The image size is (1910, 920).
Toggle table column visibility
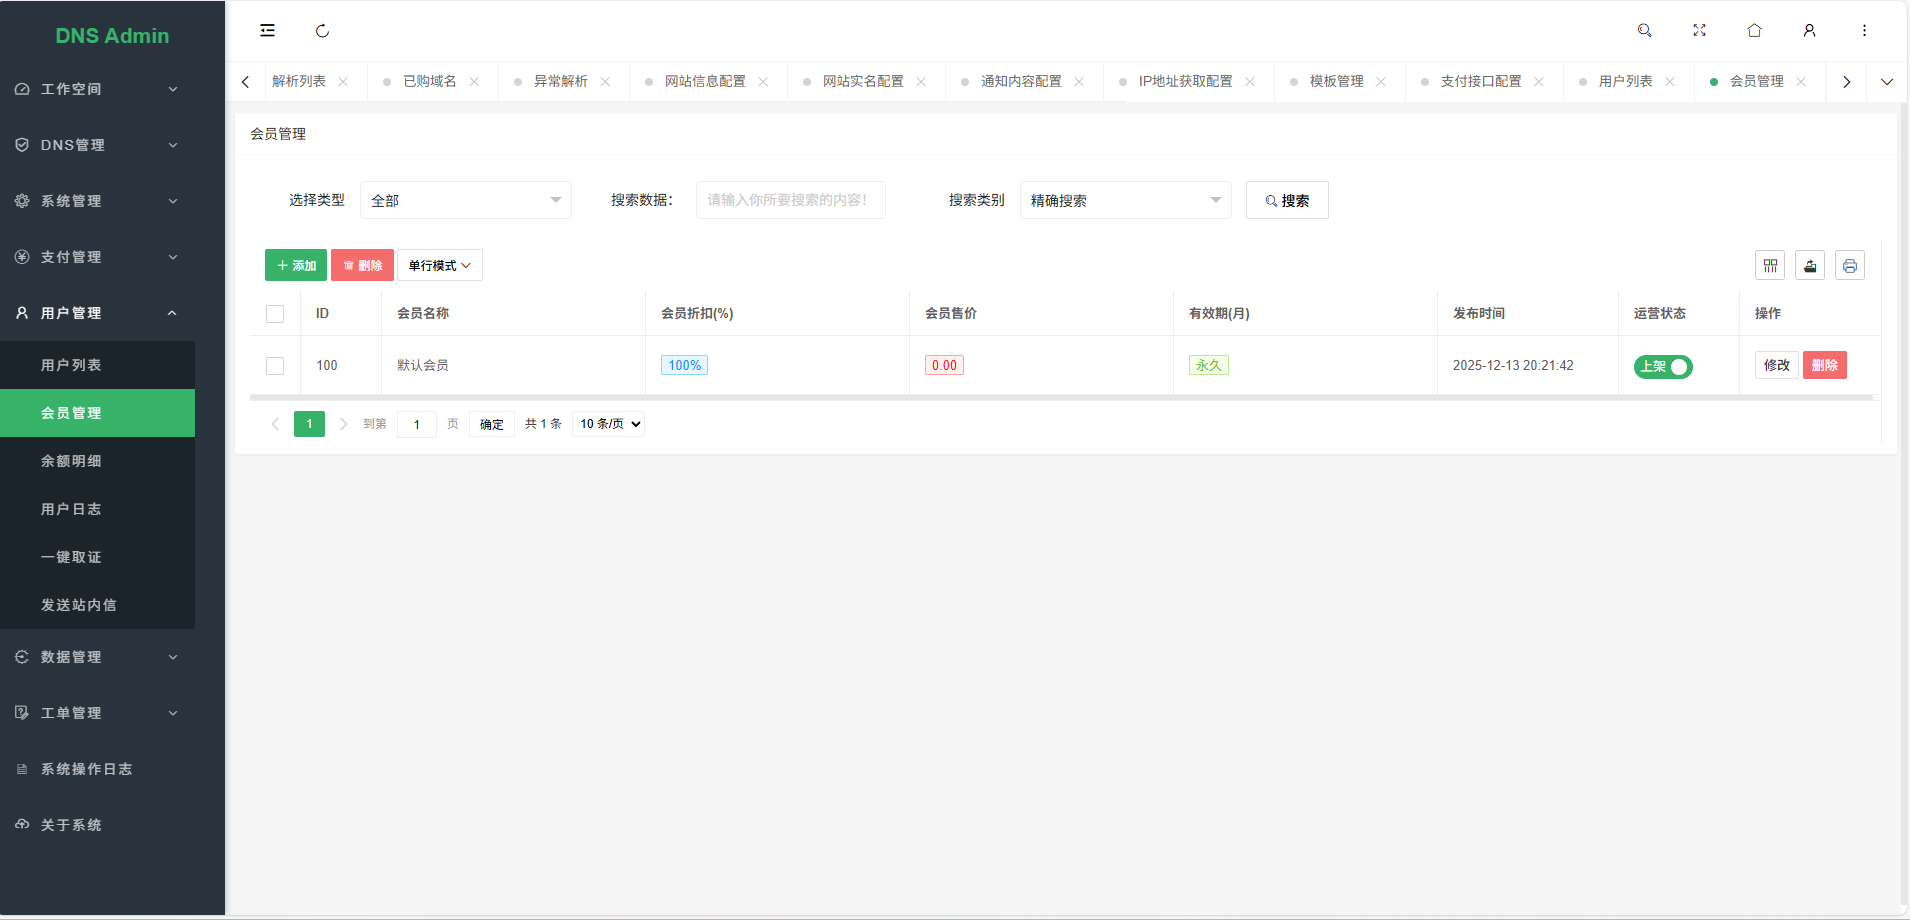[x=1770, y=264]
